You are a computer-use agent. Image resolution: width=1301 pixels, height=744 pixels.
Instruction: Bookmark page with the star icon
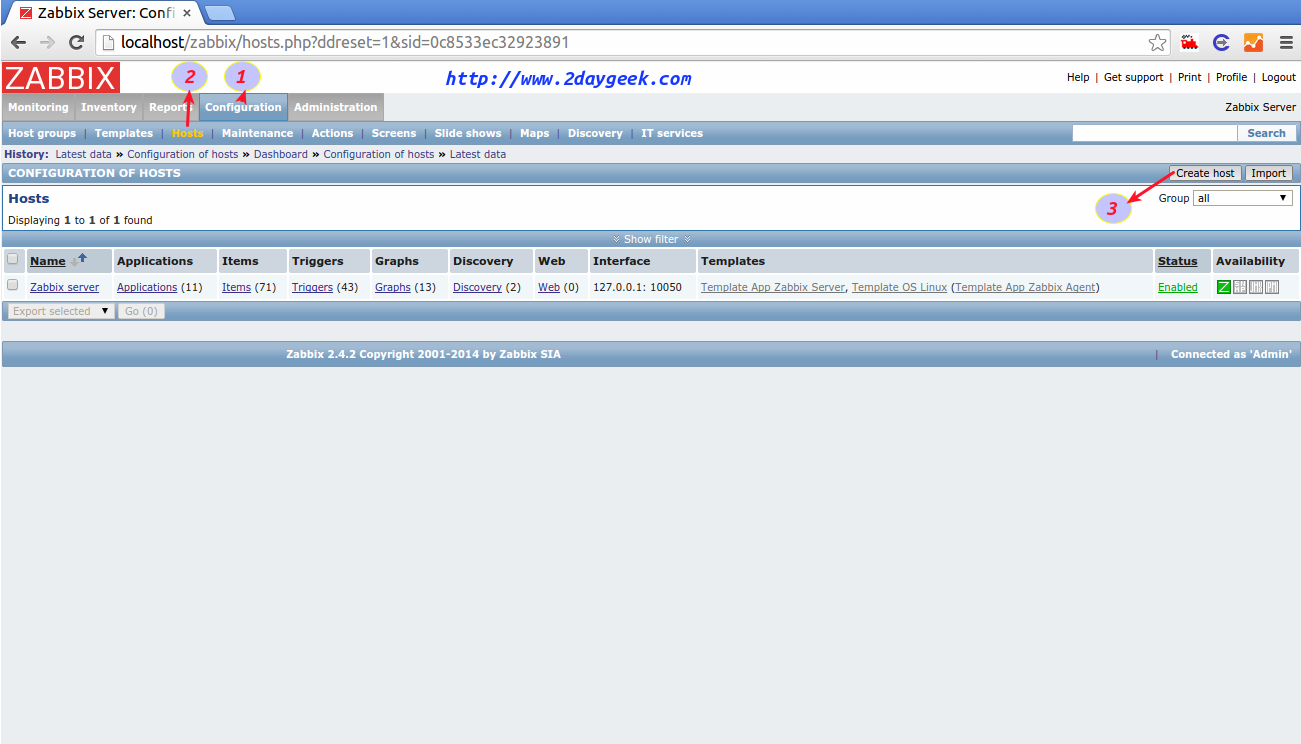1157,43
